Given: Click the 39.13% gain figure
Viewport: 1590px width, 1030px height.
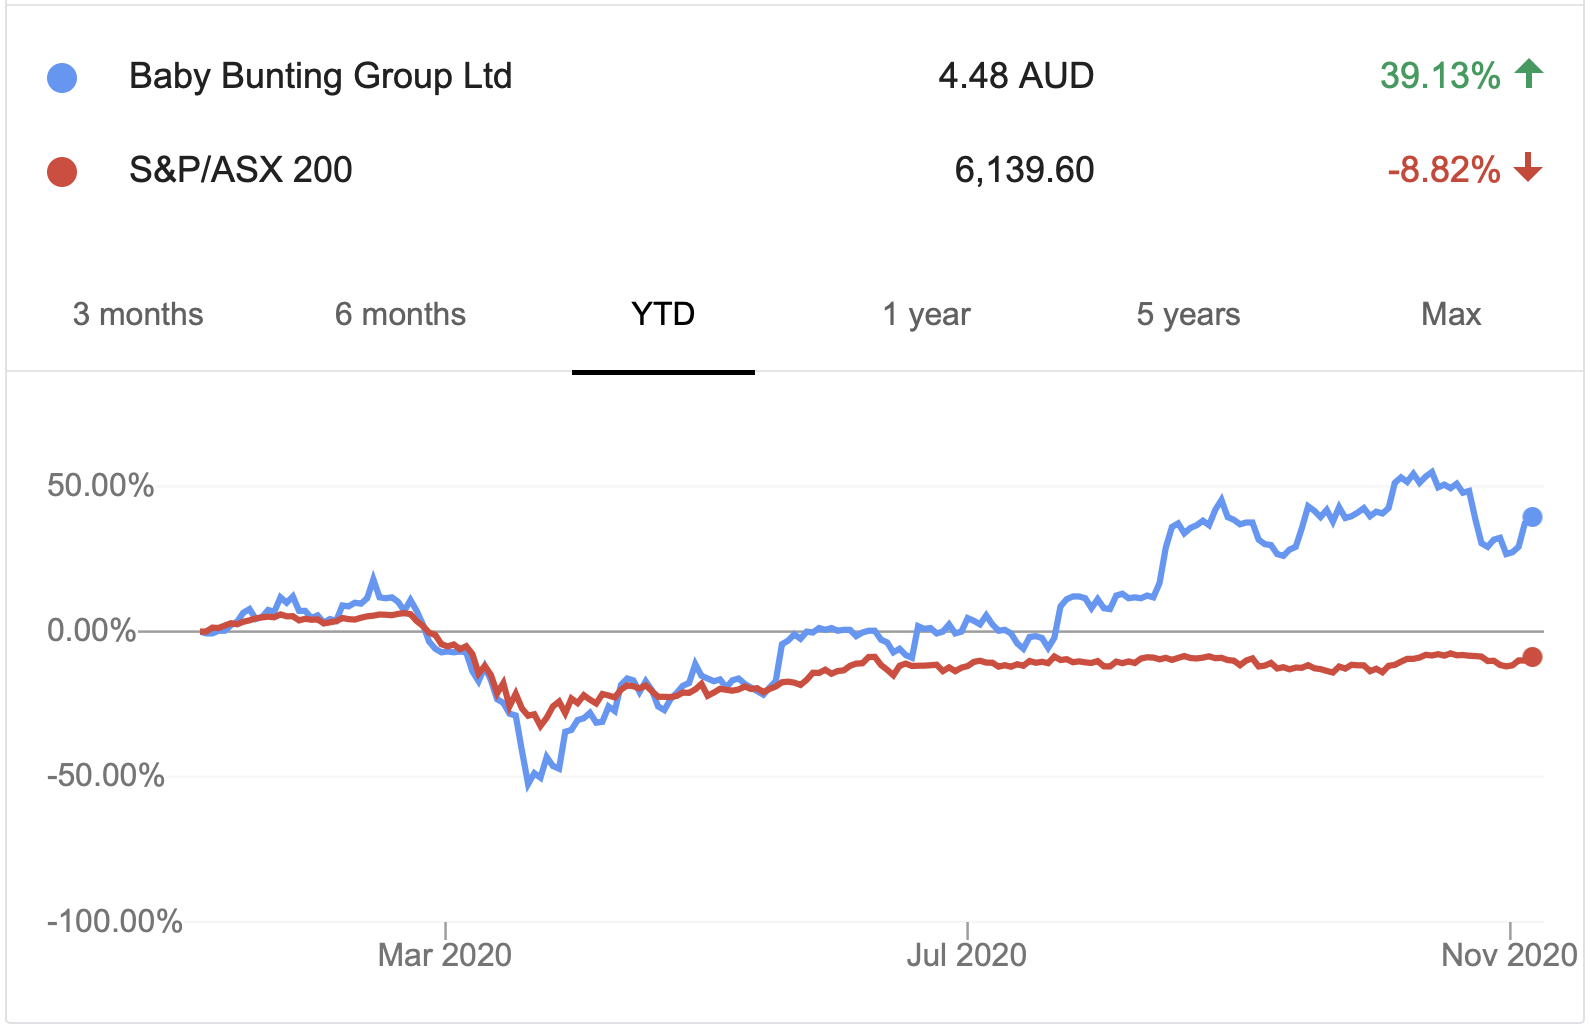Looking at the screenshot, I should 1440,76.
